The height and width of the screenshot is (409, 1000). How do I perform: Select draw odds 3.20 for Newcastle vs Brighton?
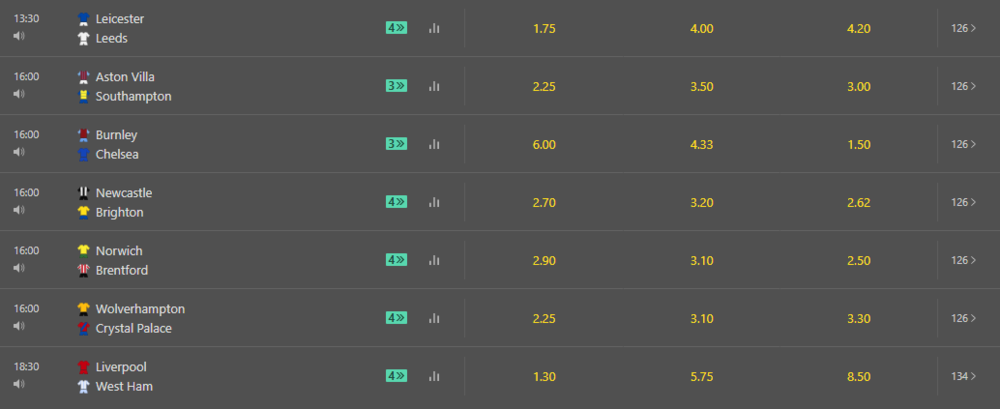click(702, 203)
